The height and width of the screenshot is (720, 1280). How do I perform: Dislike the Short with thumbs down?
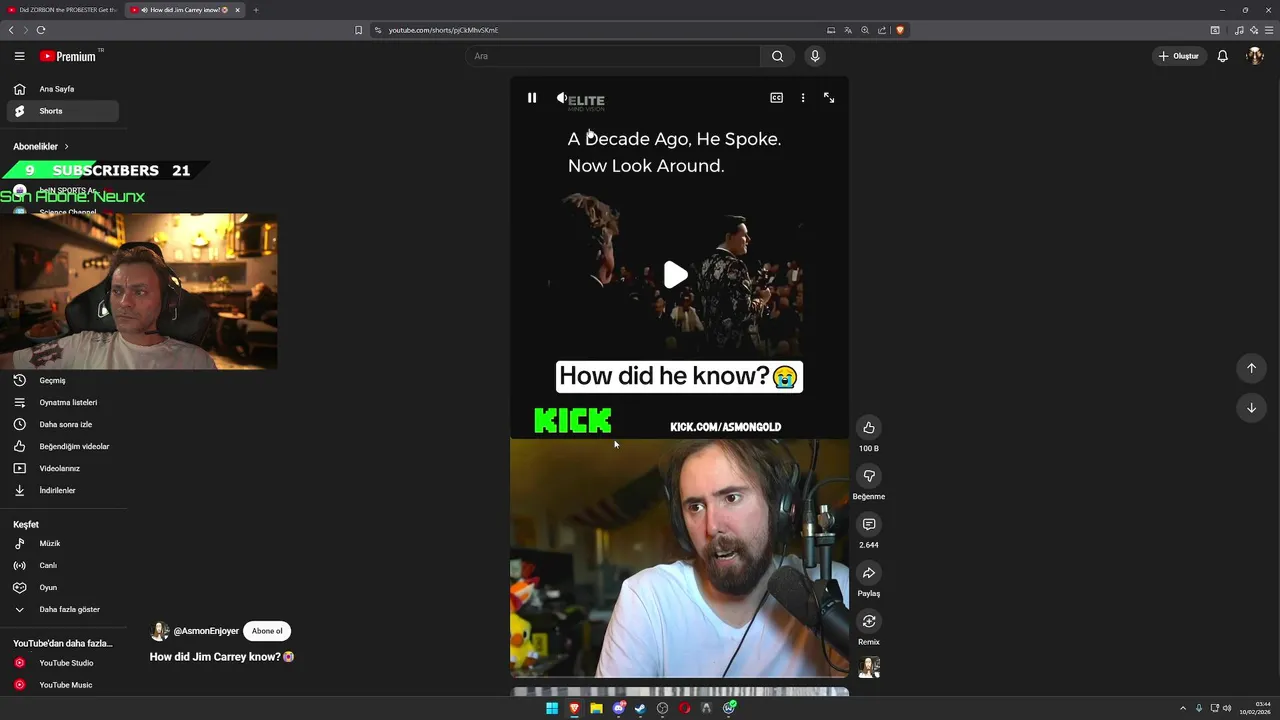(869, 476)
